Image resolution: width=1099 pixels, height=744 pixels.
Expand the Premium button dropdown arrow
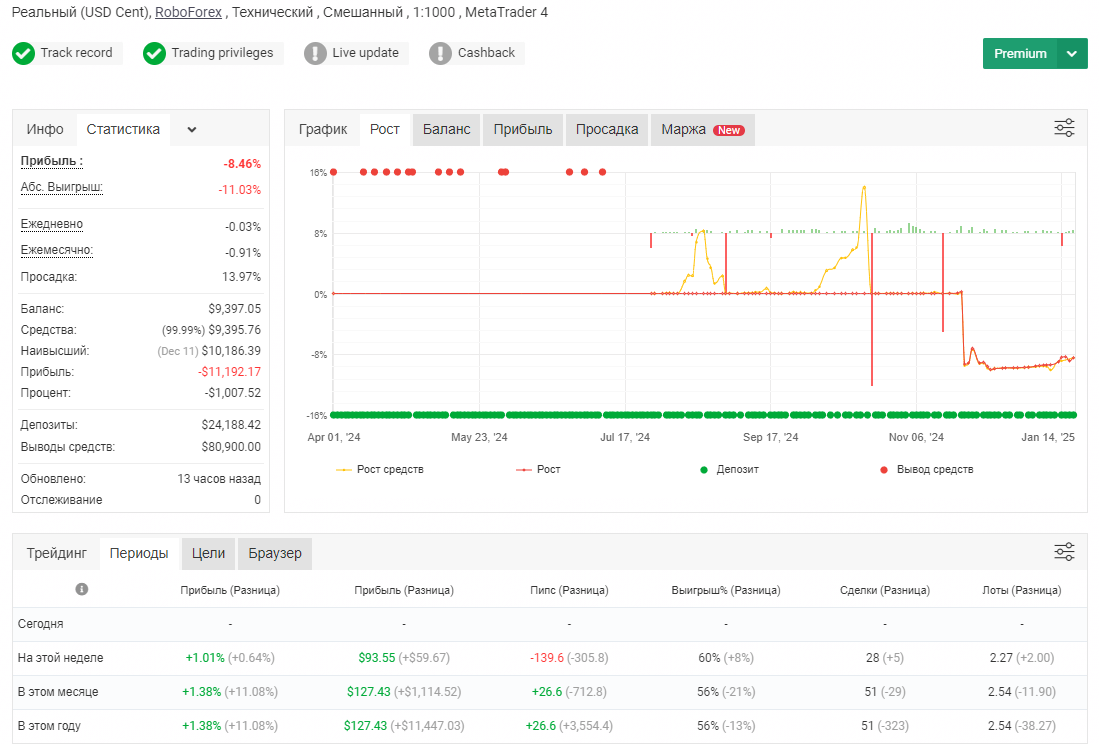pyautogui.click(x=1072, y=54)
